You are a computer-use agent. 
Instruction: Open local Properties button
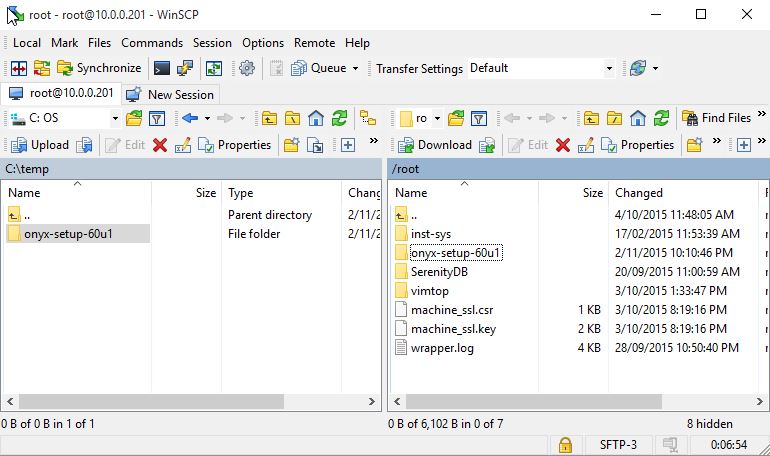point(234,145)
